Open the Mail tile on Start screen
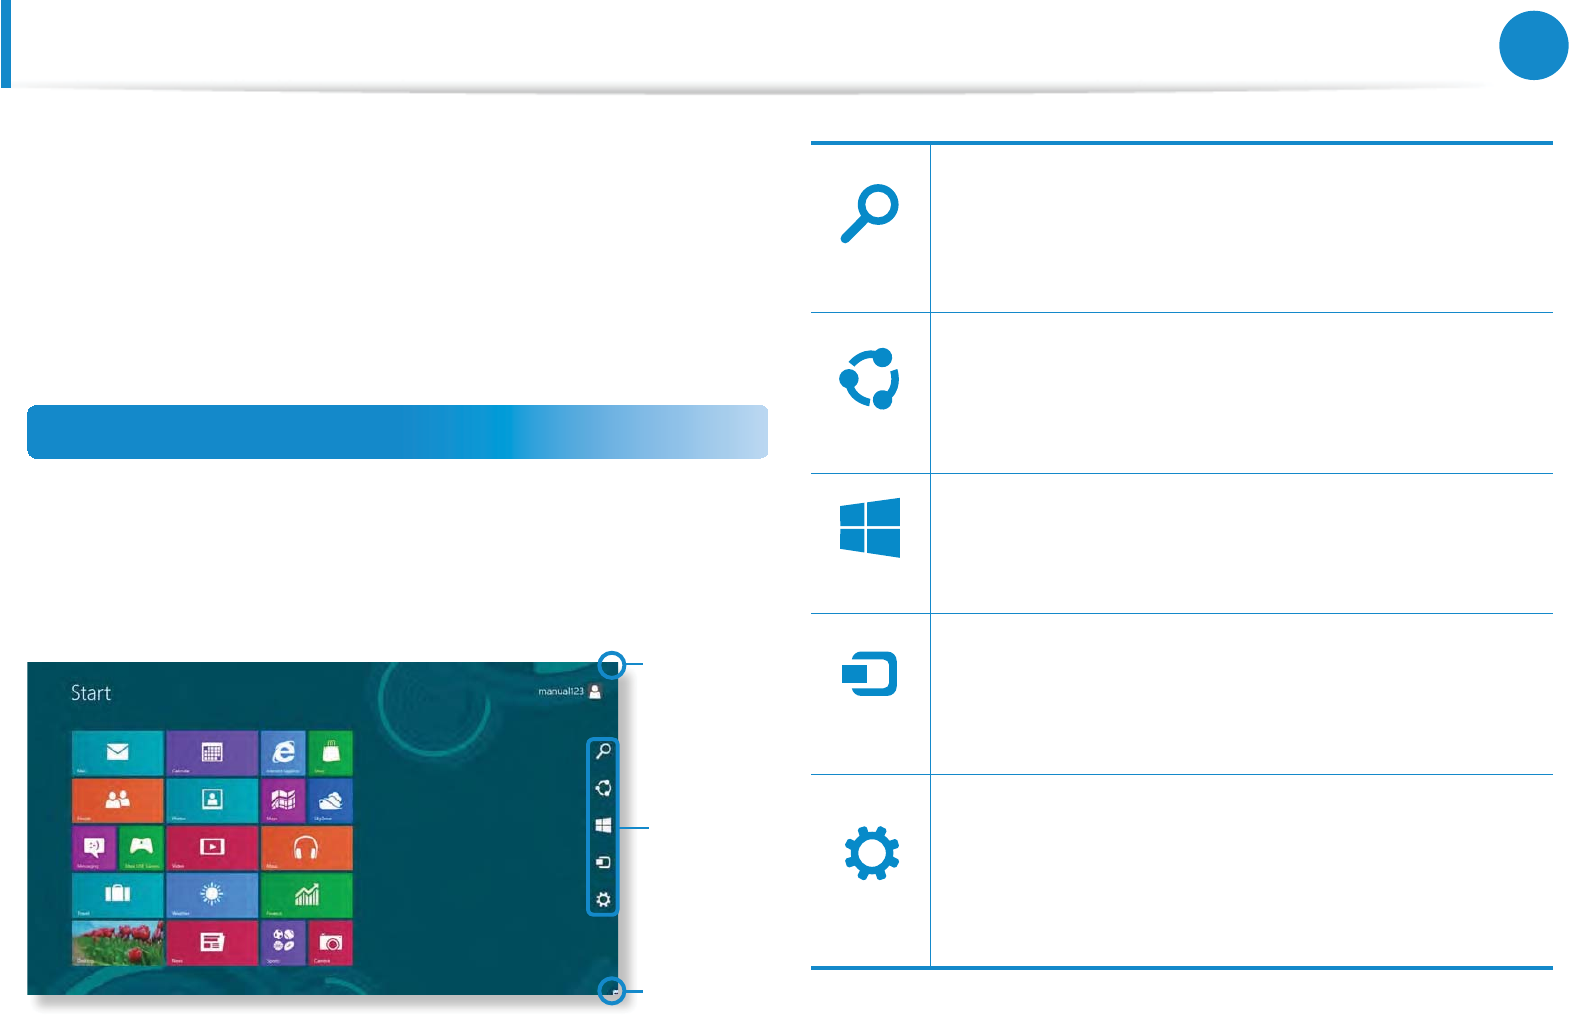The height and width of the screenshot is (1016, 1569). point(117,753)
